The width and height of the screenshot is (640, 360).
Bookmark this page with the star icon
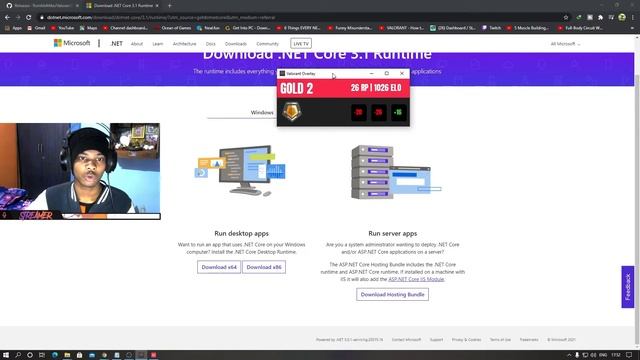566,18
